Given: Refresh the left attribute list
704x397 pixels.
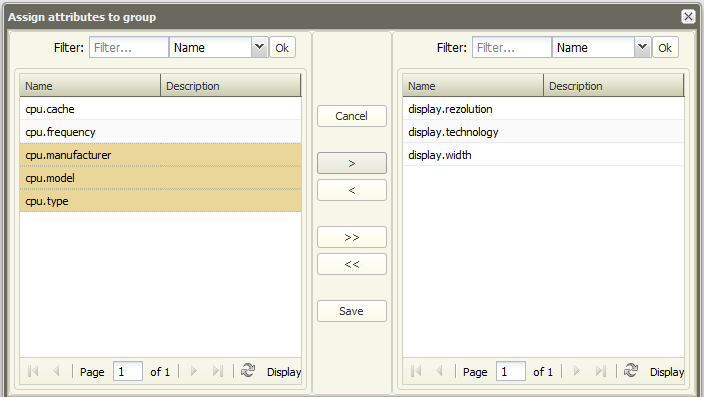Looking at the screenshot, I should point(248,371).
